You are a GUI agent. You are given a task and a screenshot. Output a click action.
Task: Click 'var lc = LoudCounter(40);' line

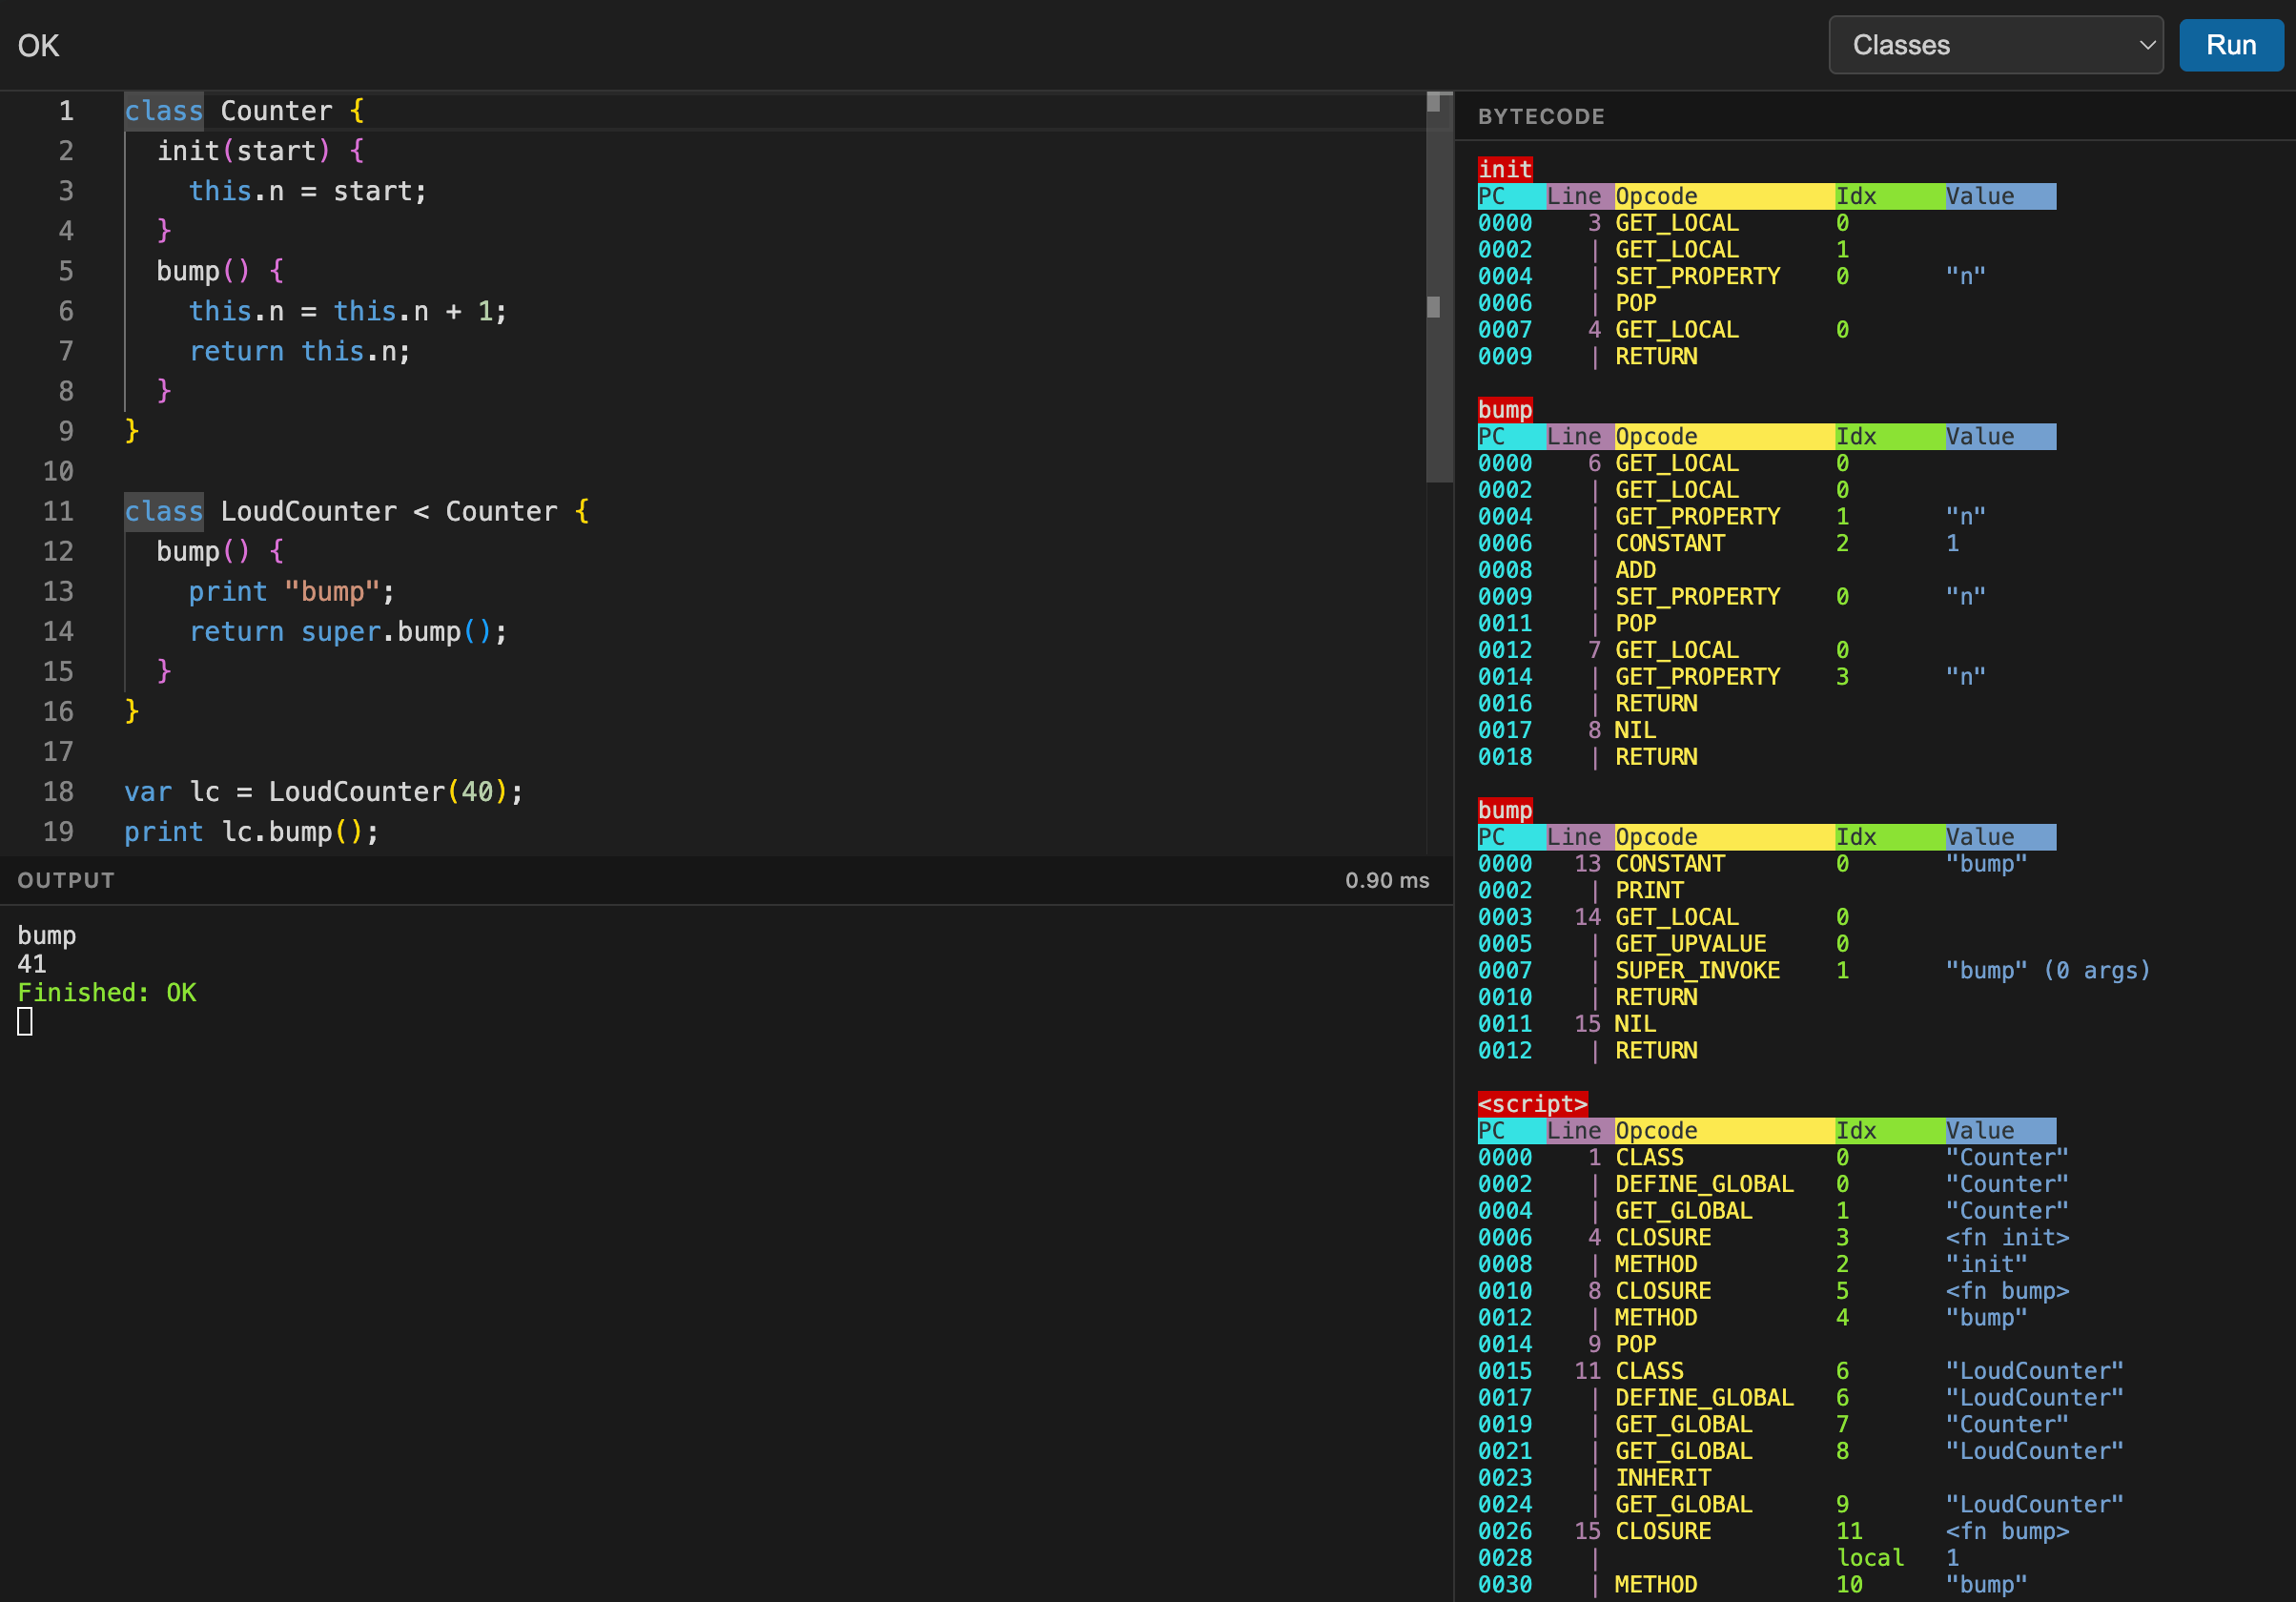[x=323, y=792]
